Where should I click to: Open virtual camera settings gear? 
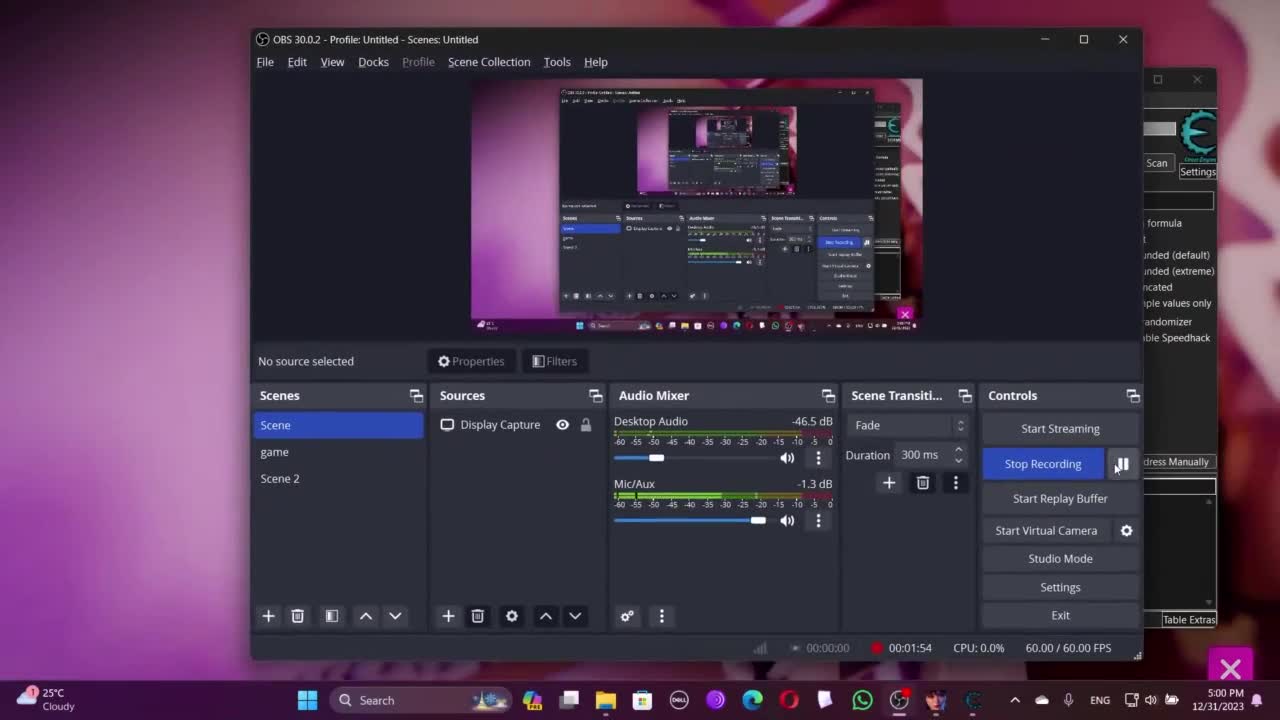(1126, 531)
